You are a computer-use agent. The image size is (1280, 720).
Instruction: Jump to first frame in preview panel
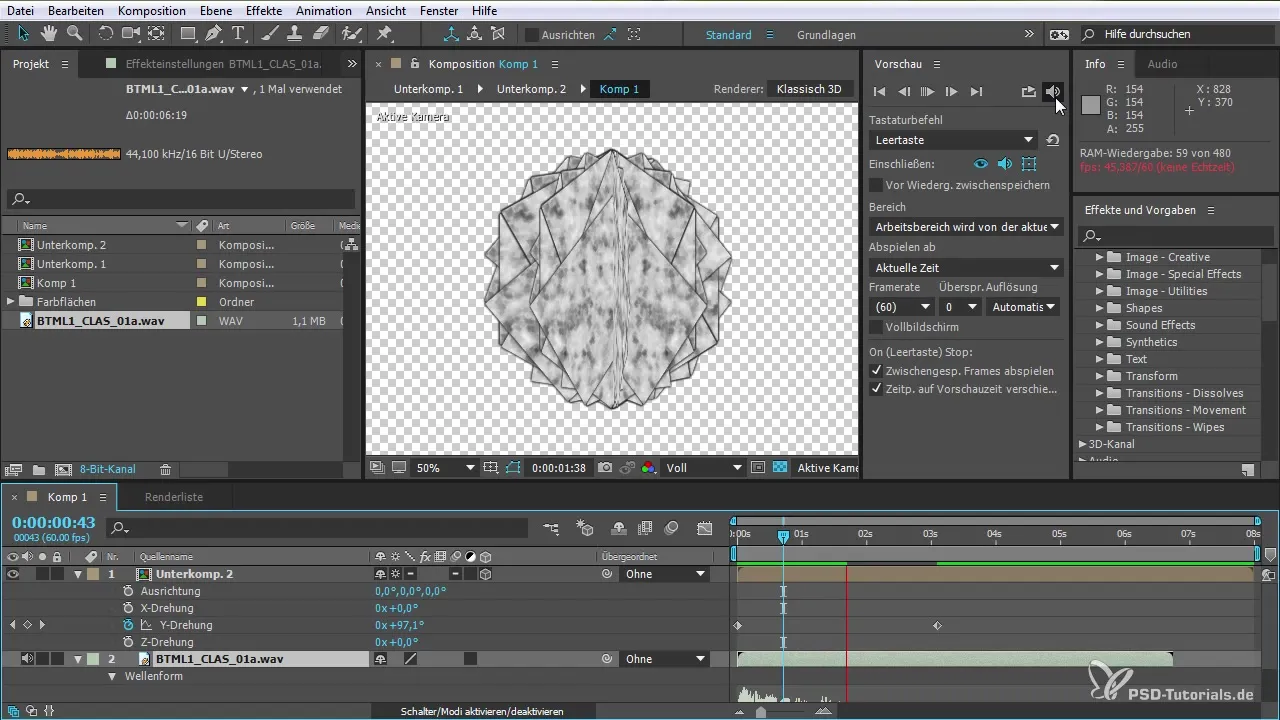pyautogui.click(x=880, y=92)
